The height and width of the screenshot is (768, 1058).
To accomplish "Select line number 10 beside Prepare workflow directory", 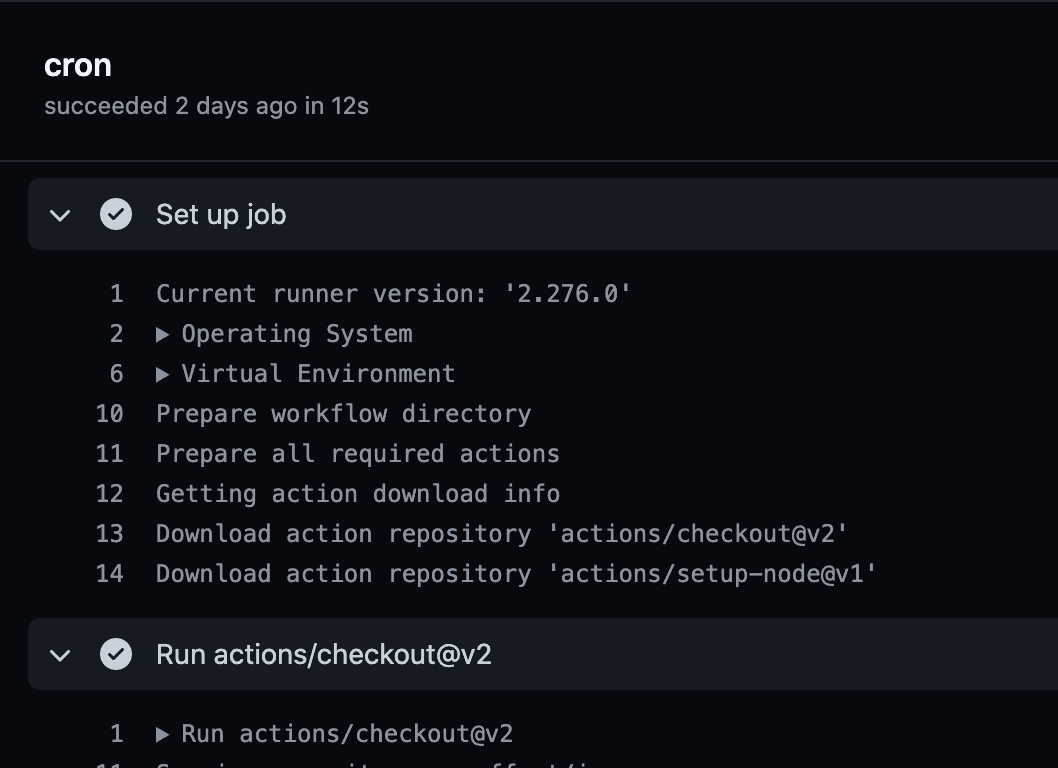I will (116, 413).
